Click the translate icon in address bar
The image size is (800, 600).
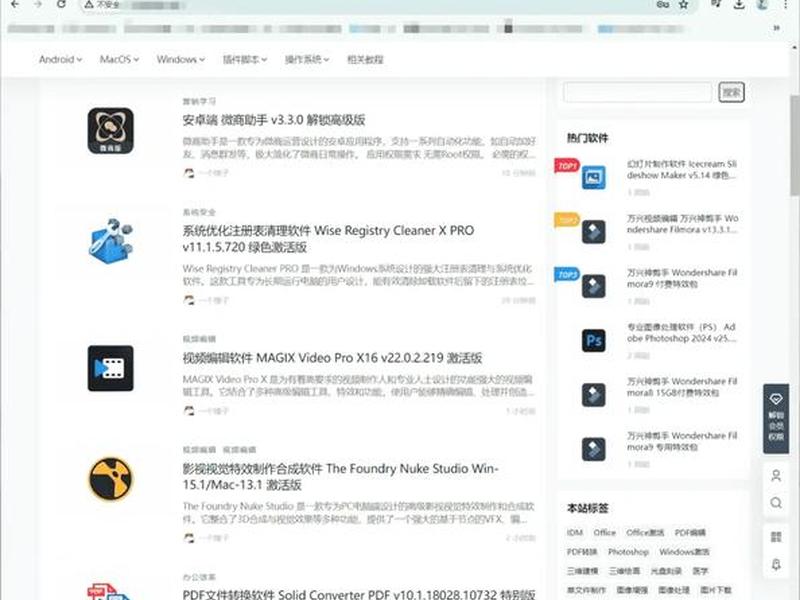click(663, 4)
